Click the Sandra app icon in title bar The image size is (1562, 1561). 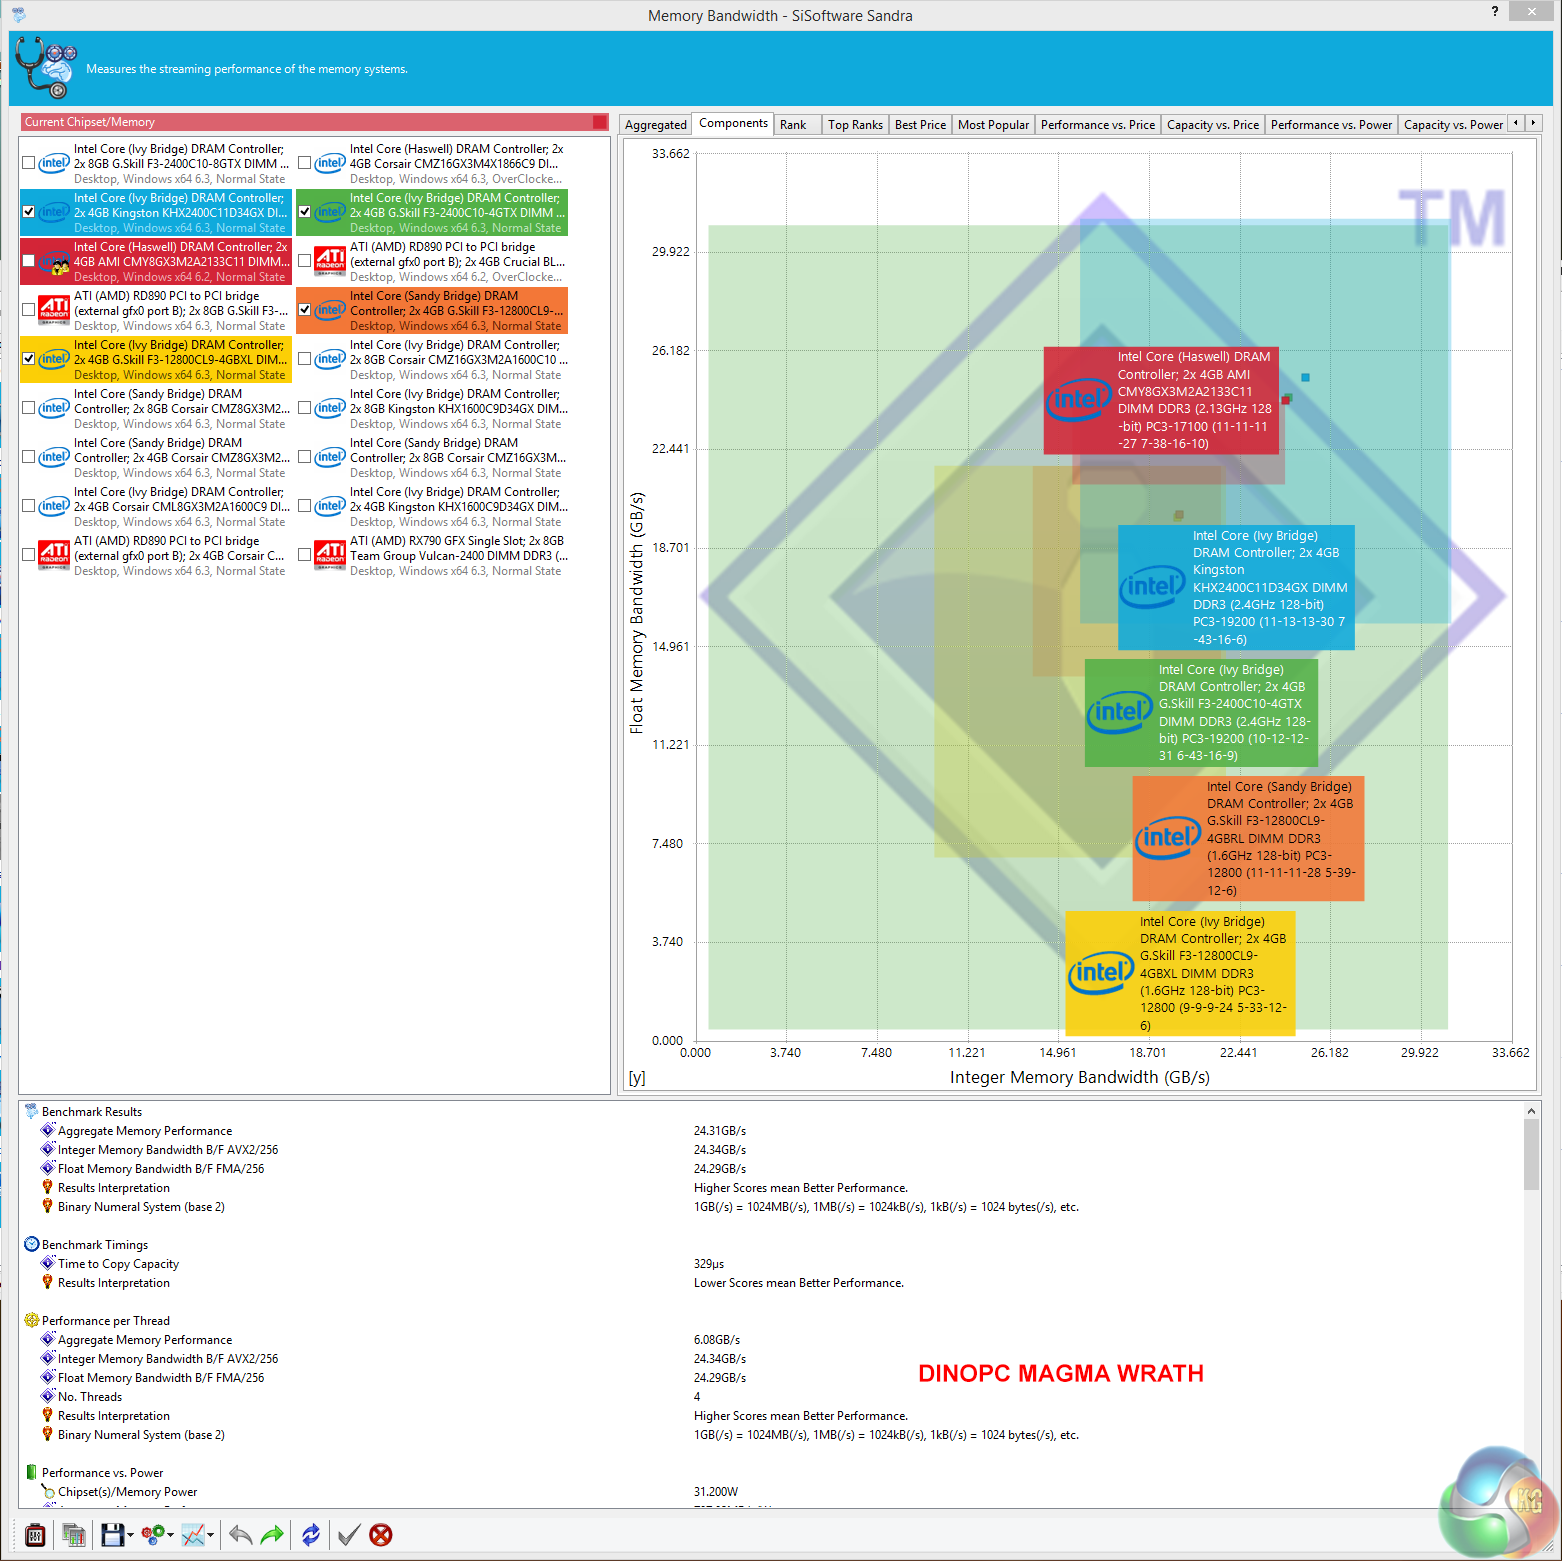pyautogui.click(x=18, y=15)
